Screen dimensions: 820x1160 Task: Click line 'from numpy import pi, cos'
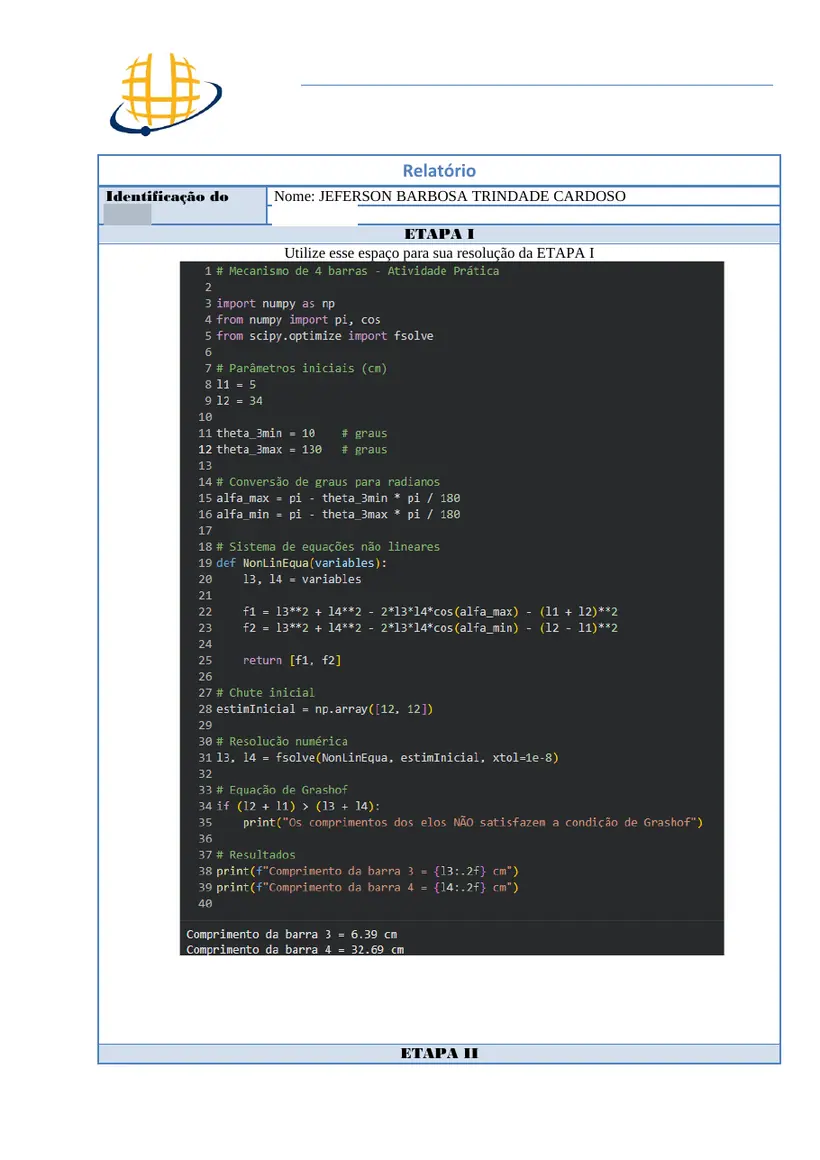tap(298, 320)
